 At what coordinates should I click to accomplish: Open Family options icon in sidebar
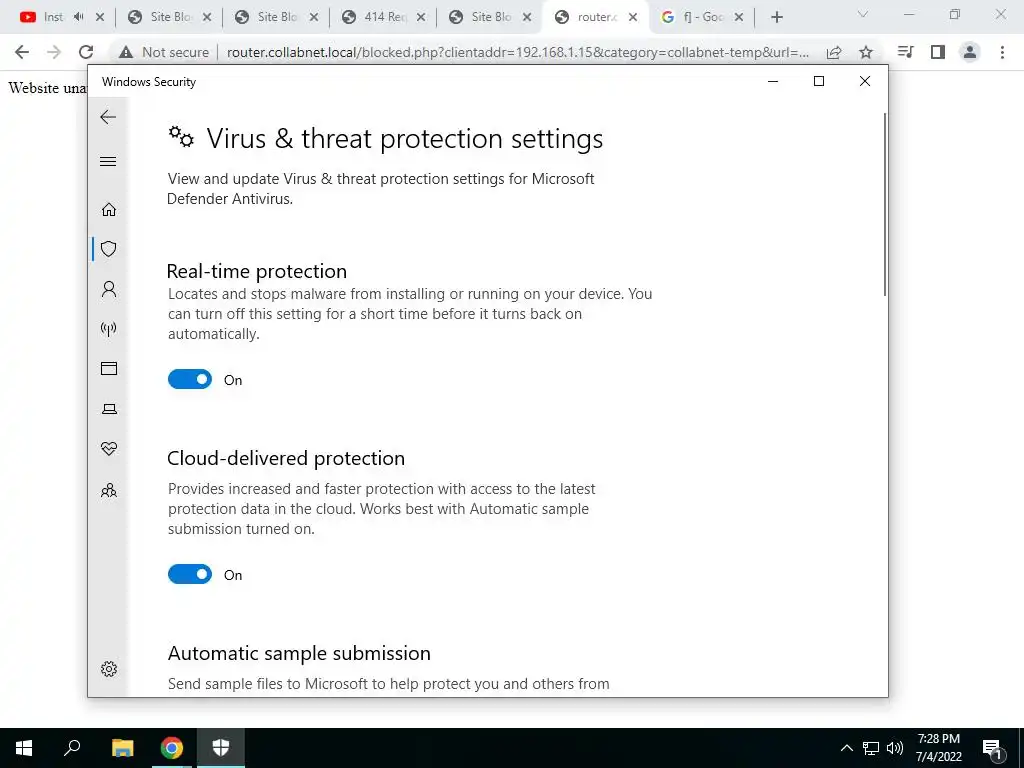tap(108, 490)
